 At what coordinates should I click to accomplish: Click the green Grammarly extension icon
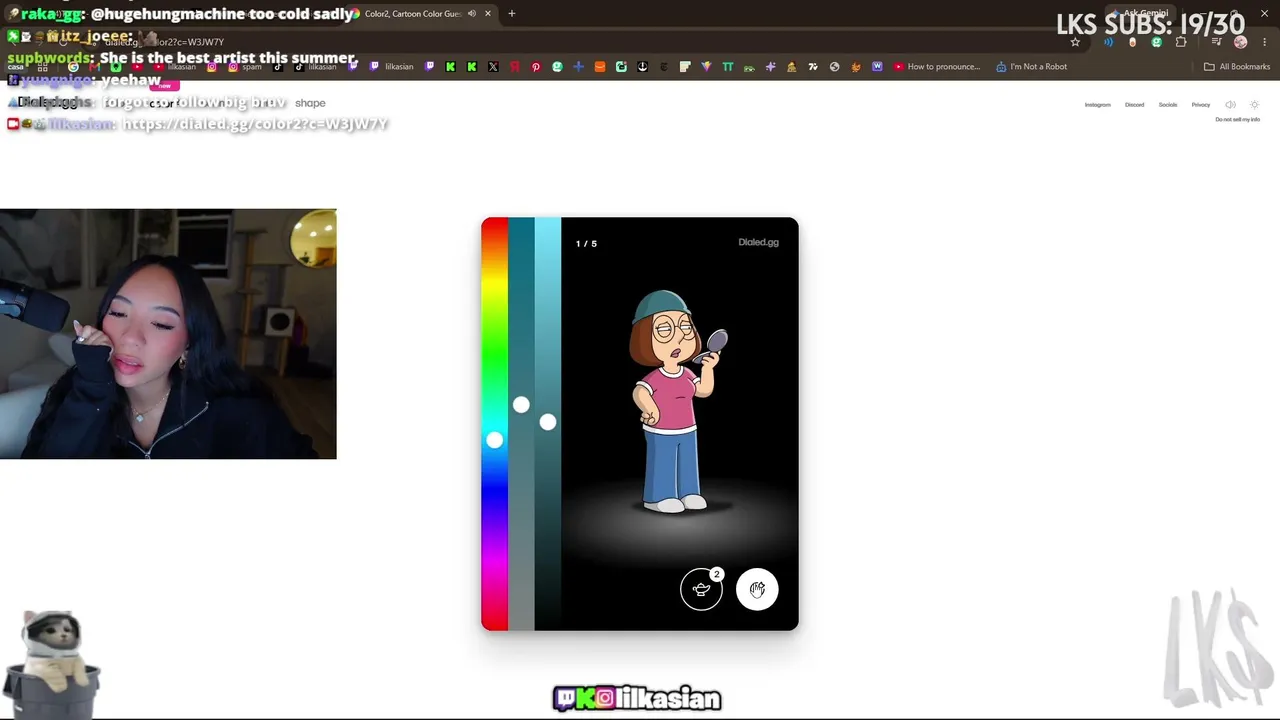pyautogui.click(x=1157, y=42)
